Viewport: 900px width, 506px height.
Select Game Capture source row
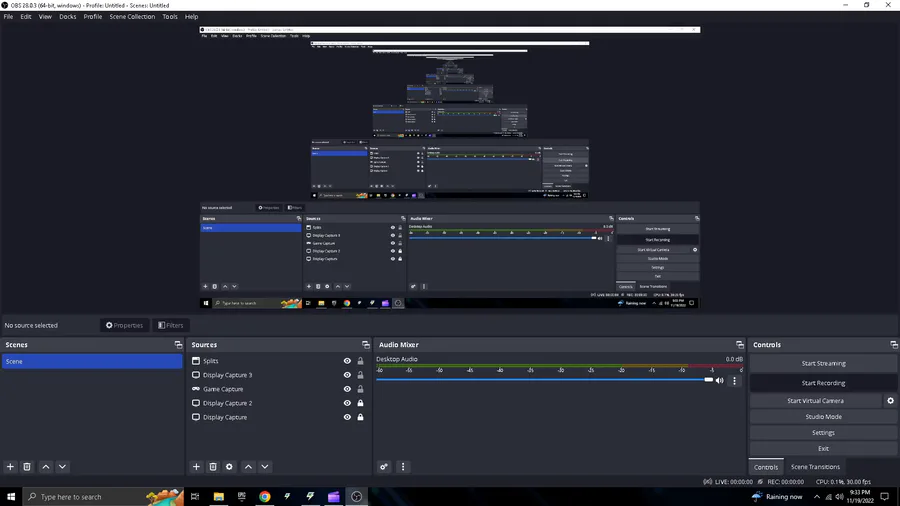click(x=279, y=389)
